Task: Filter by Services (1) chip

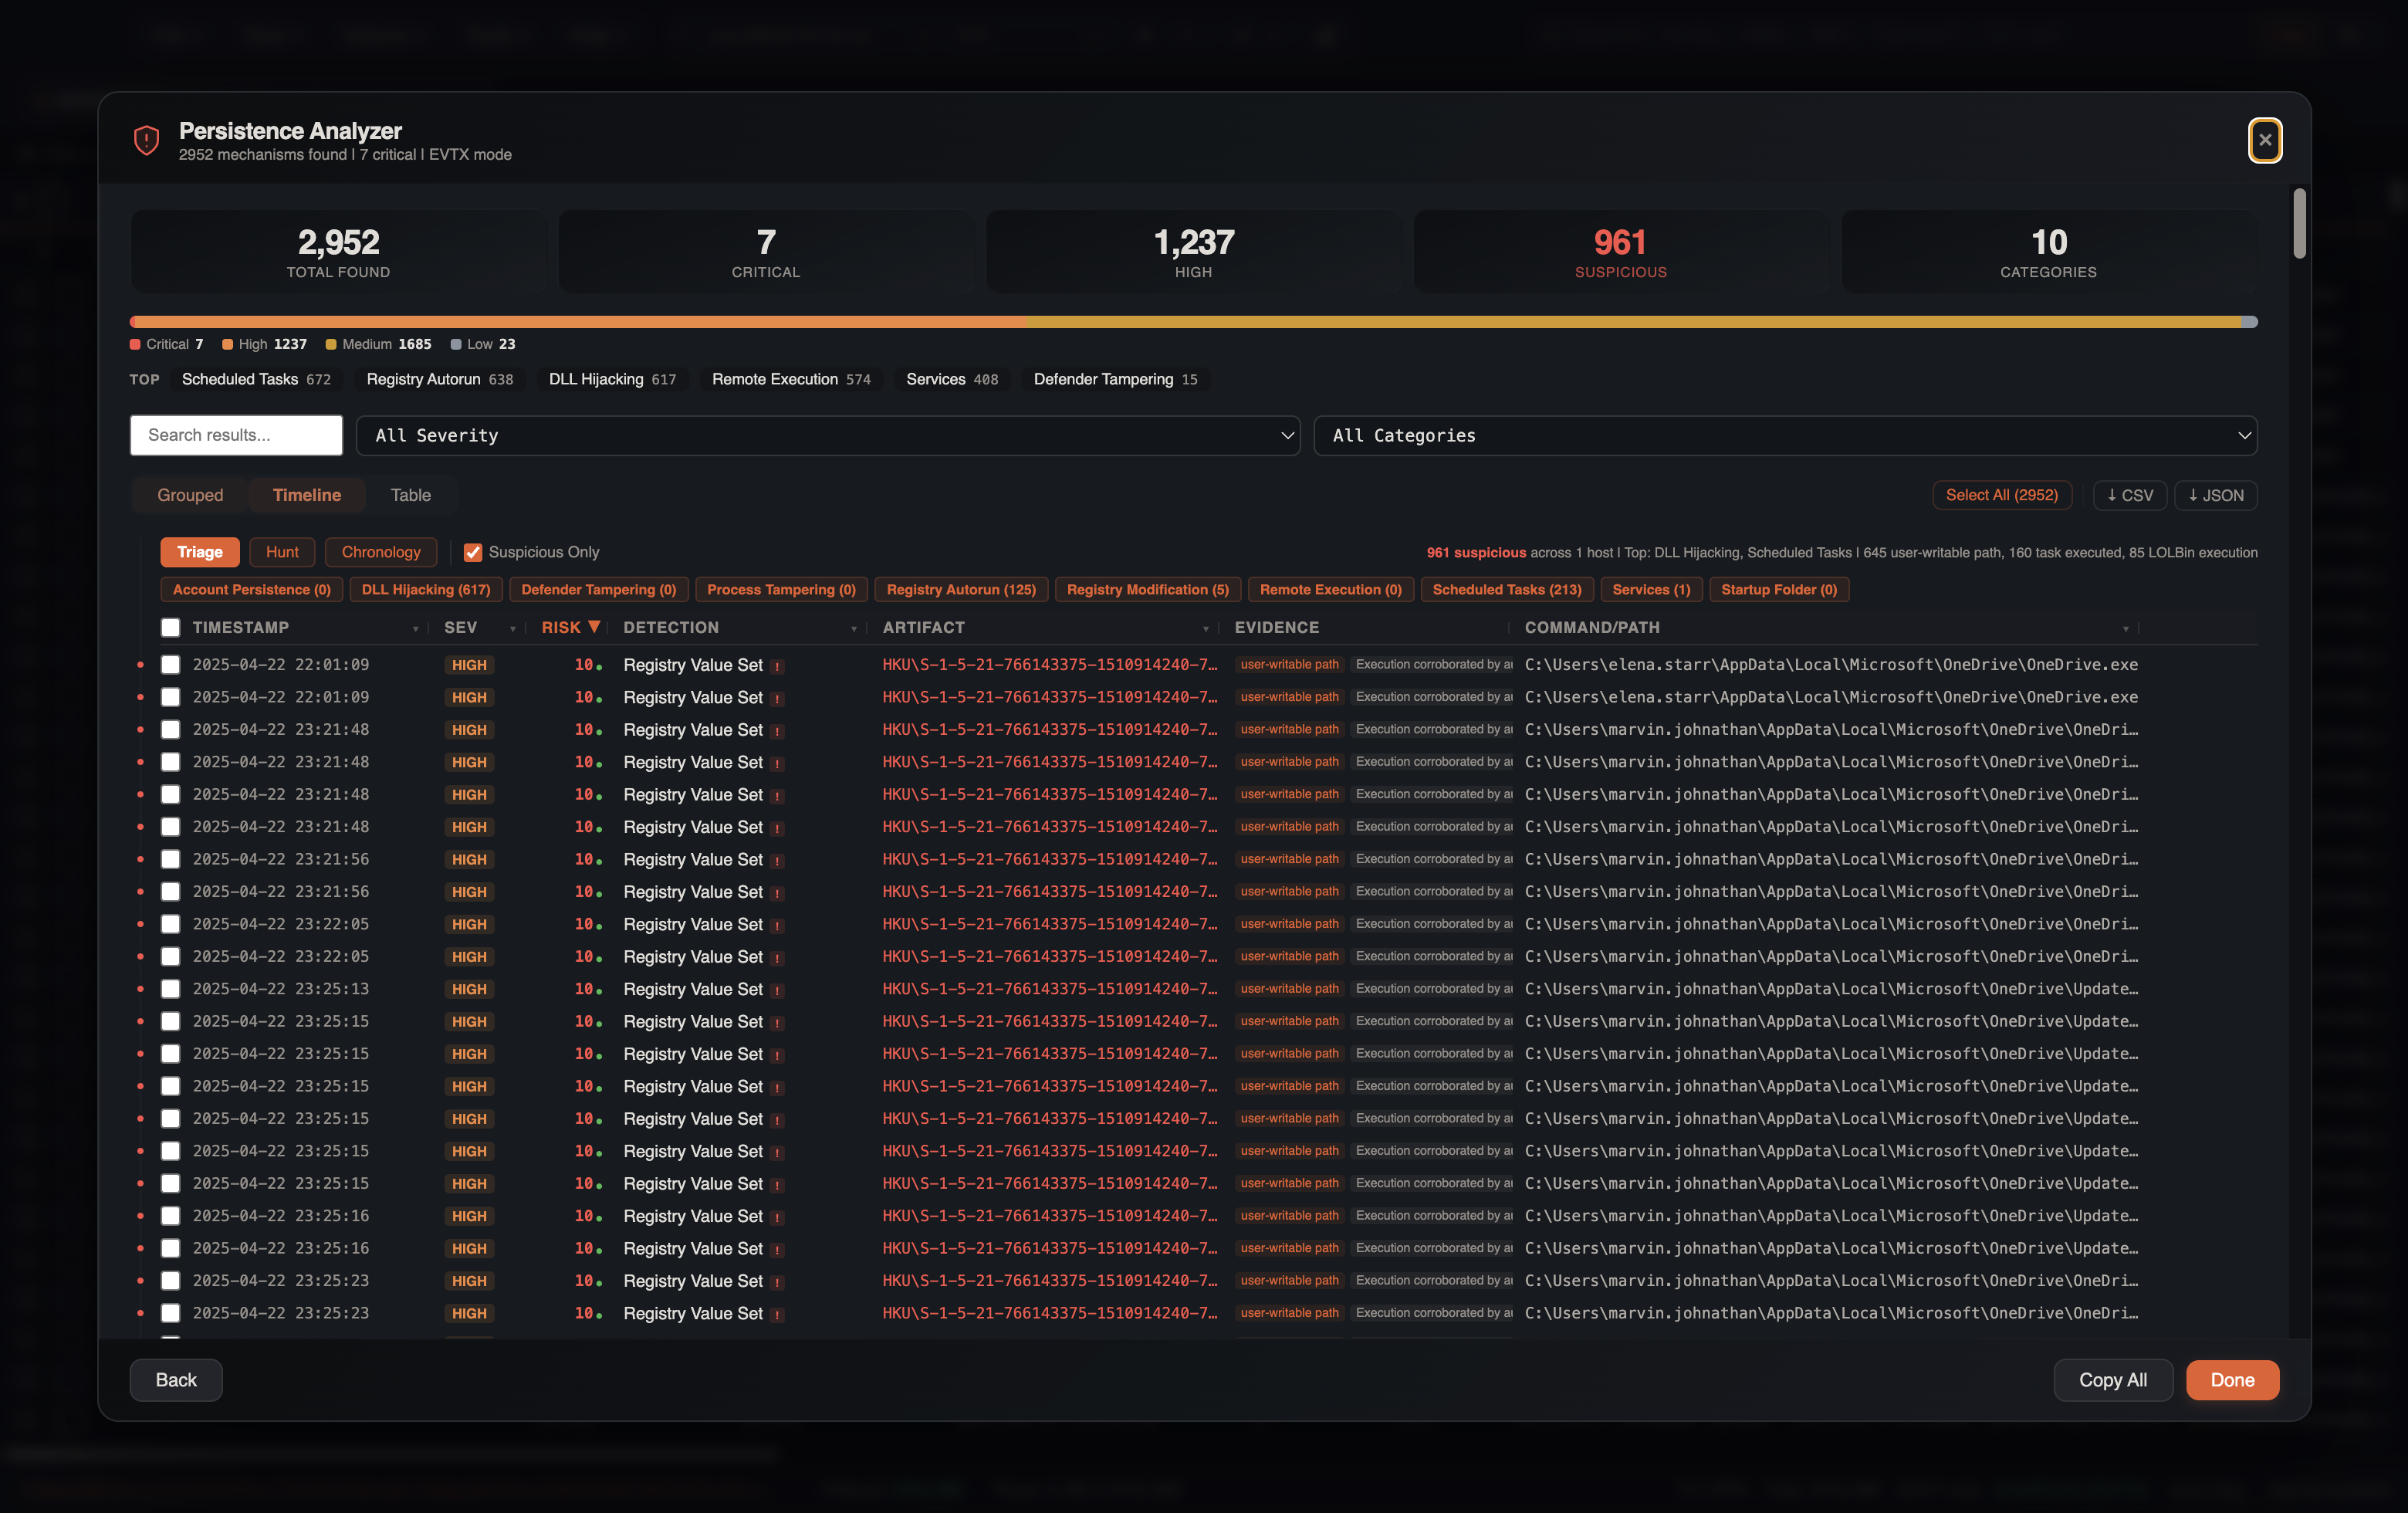Action: tap(1651, 589)
